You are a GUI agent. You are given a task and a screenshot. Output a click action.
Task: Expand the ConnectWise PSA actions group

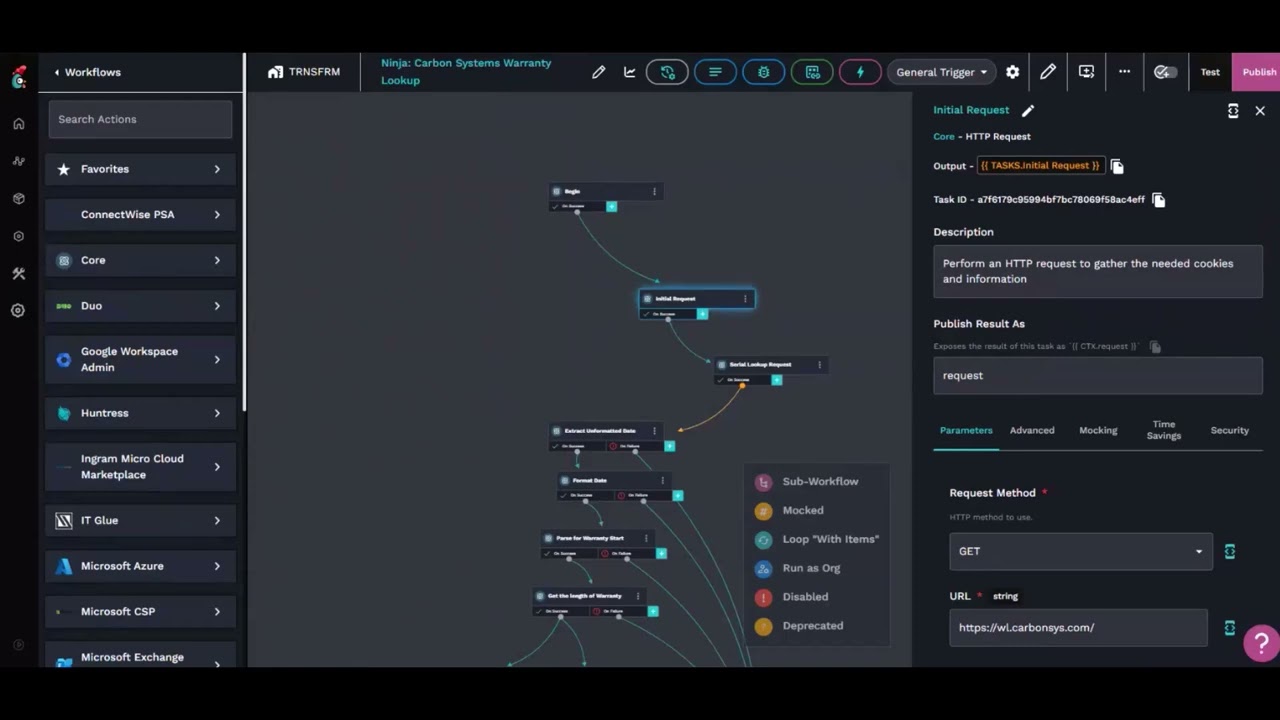coord(140,215)
